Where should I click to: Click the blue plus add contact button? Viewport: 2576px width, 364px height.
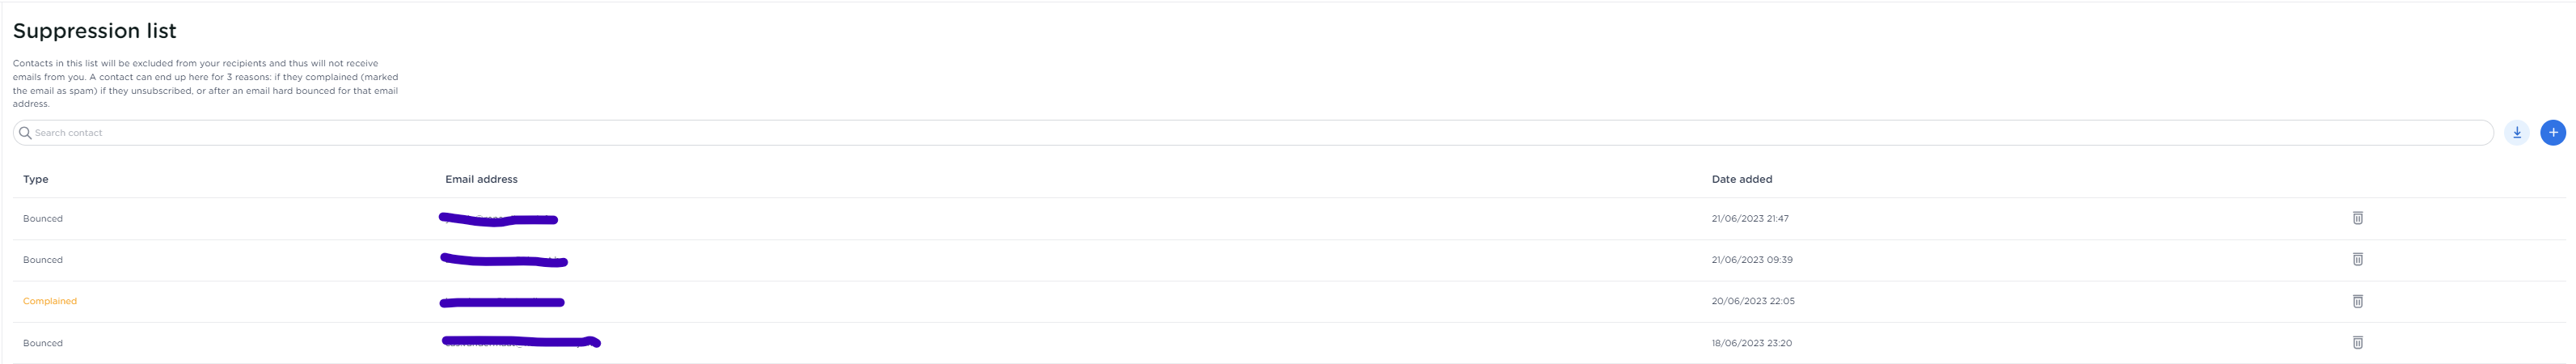coord(2552,133)
